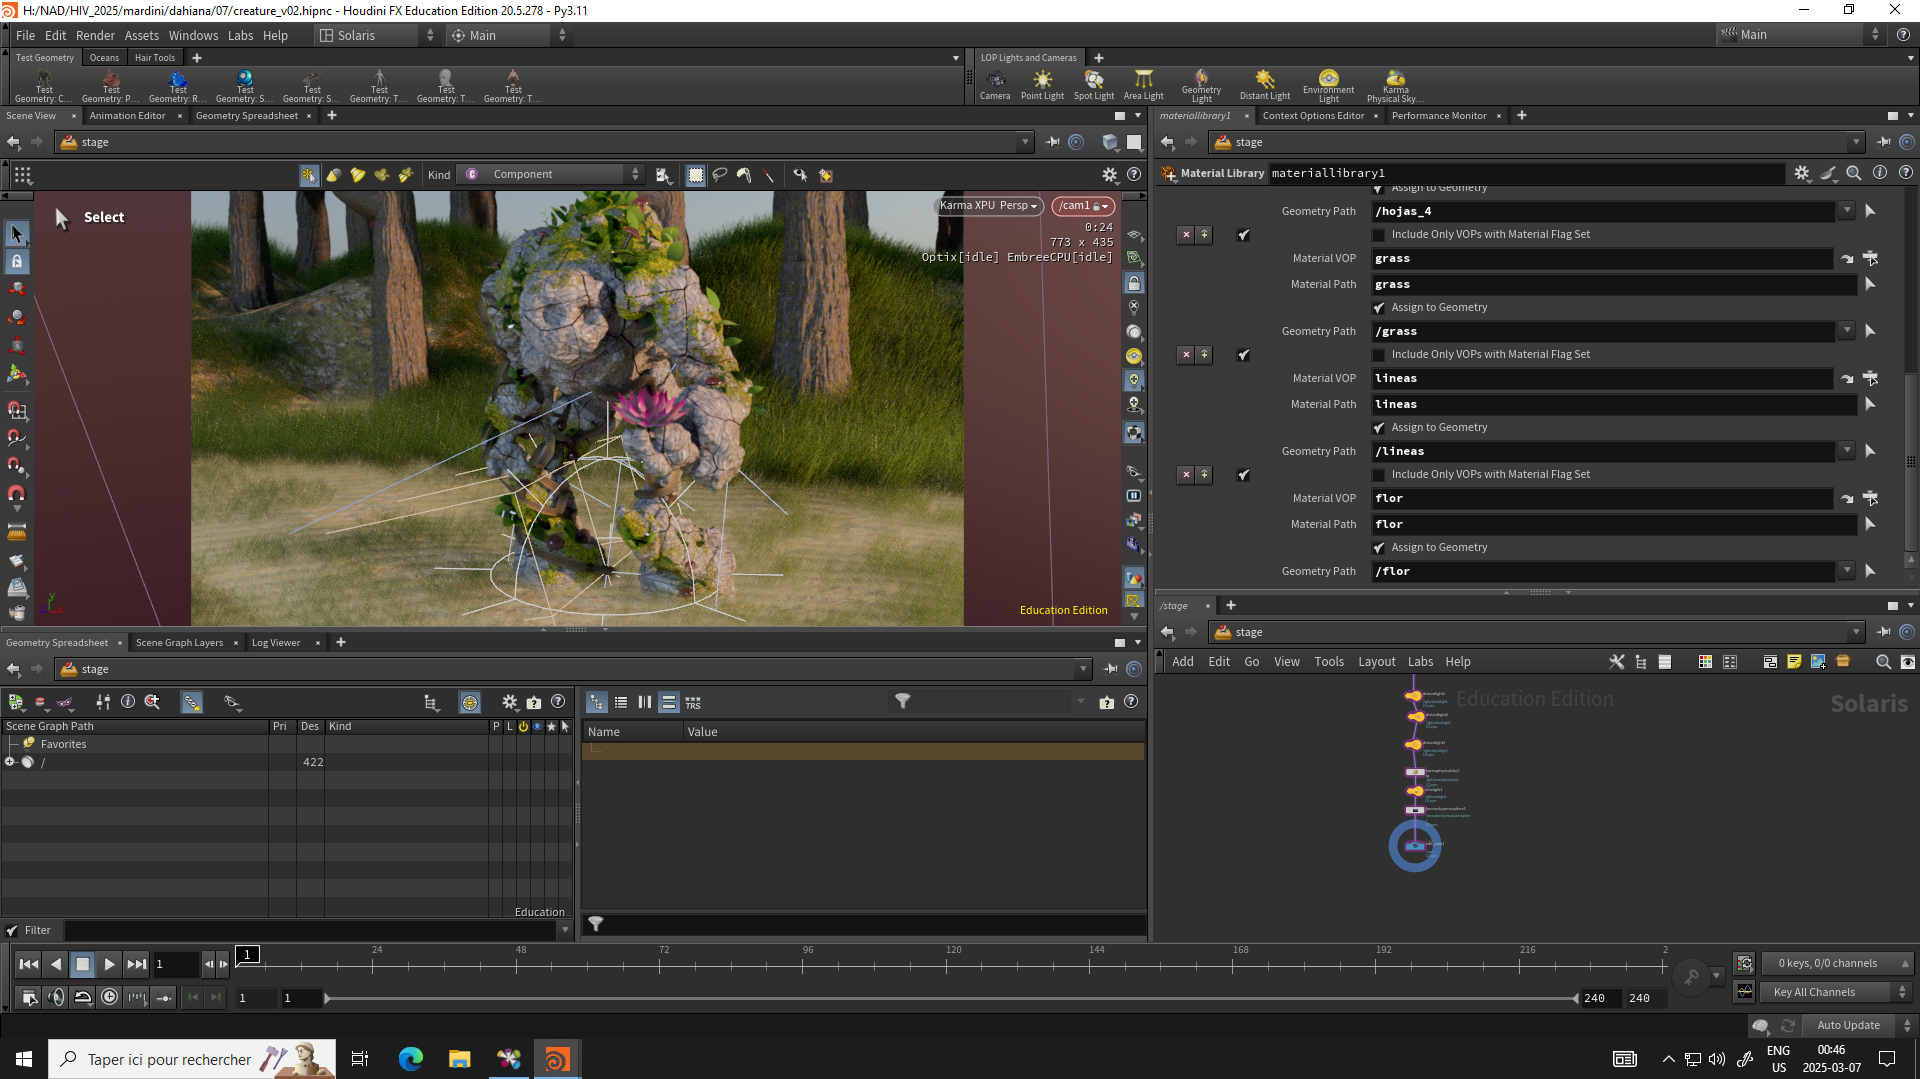
Task: Open the Kind Component dropdown
Action: (x=552, y=175)
